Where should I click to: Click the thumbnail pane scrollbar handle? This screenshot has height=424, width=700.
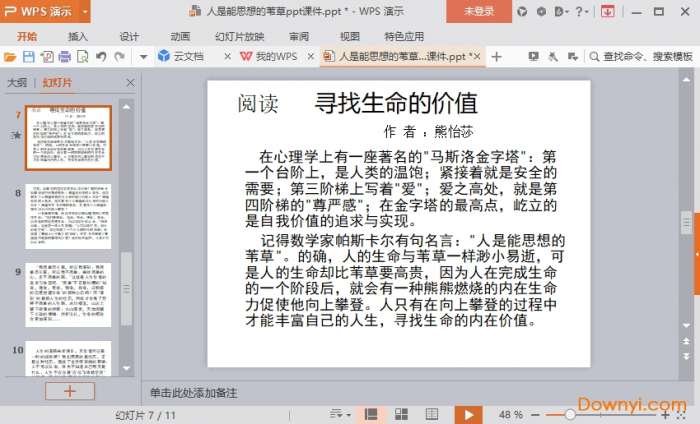[126, 289]
